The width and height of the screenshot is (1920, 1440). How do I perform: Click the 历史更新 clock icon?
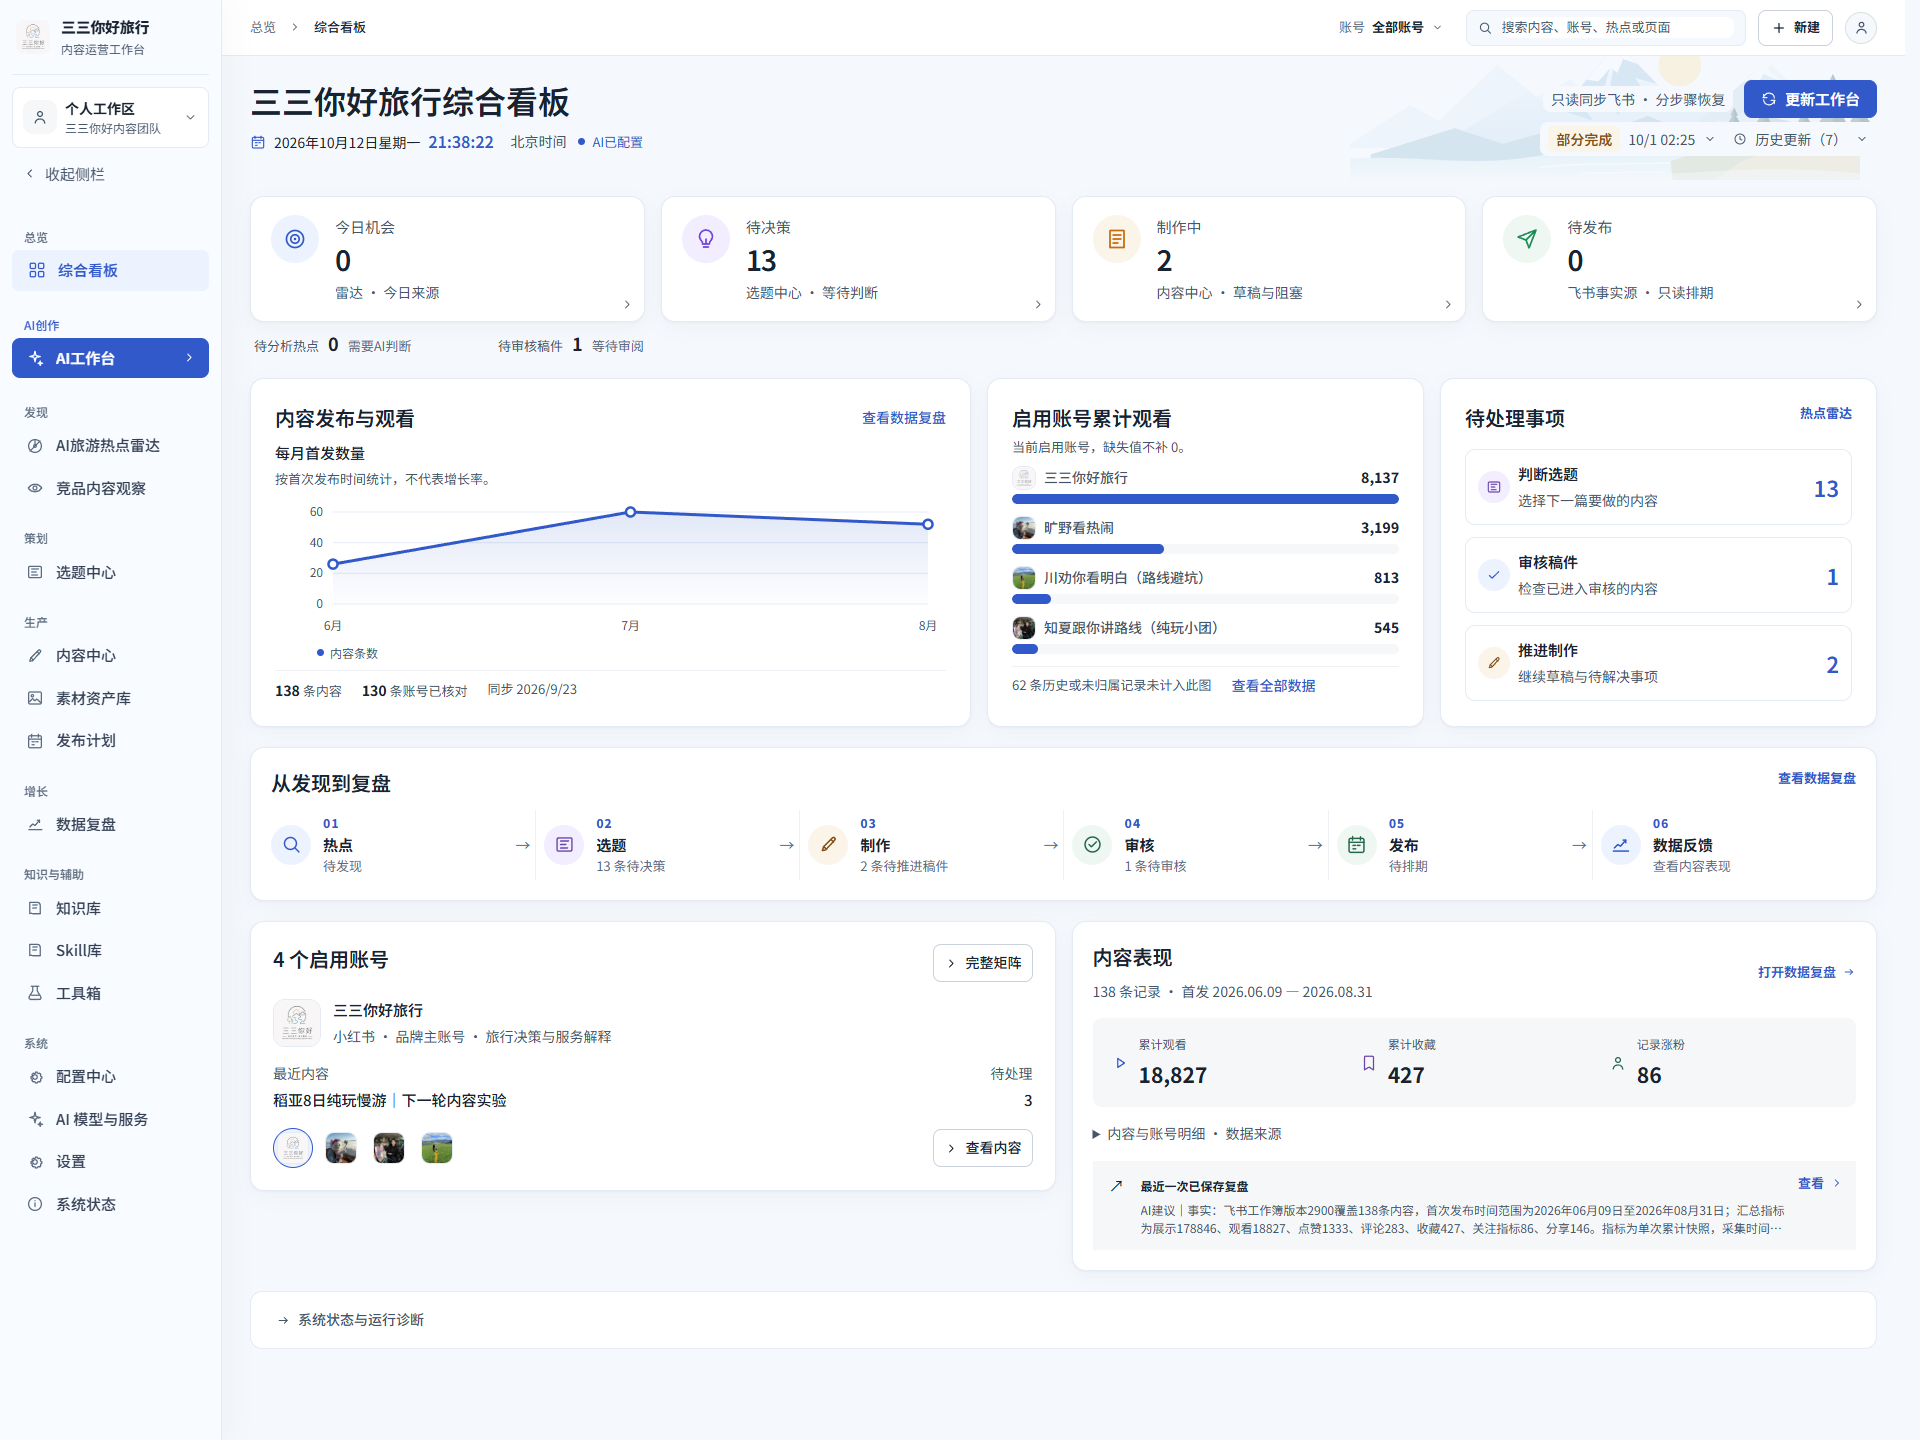(x=1740, y=140)
